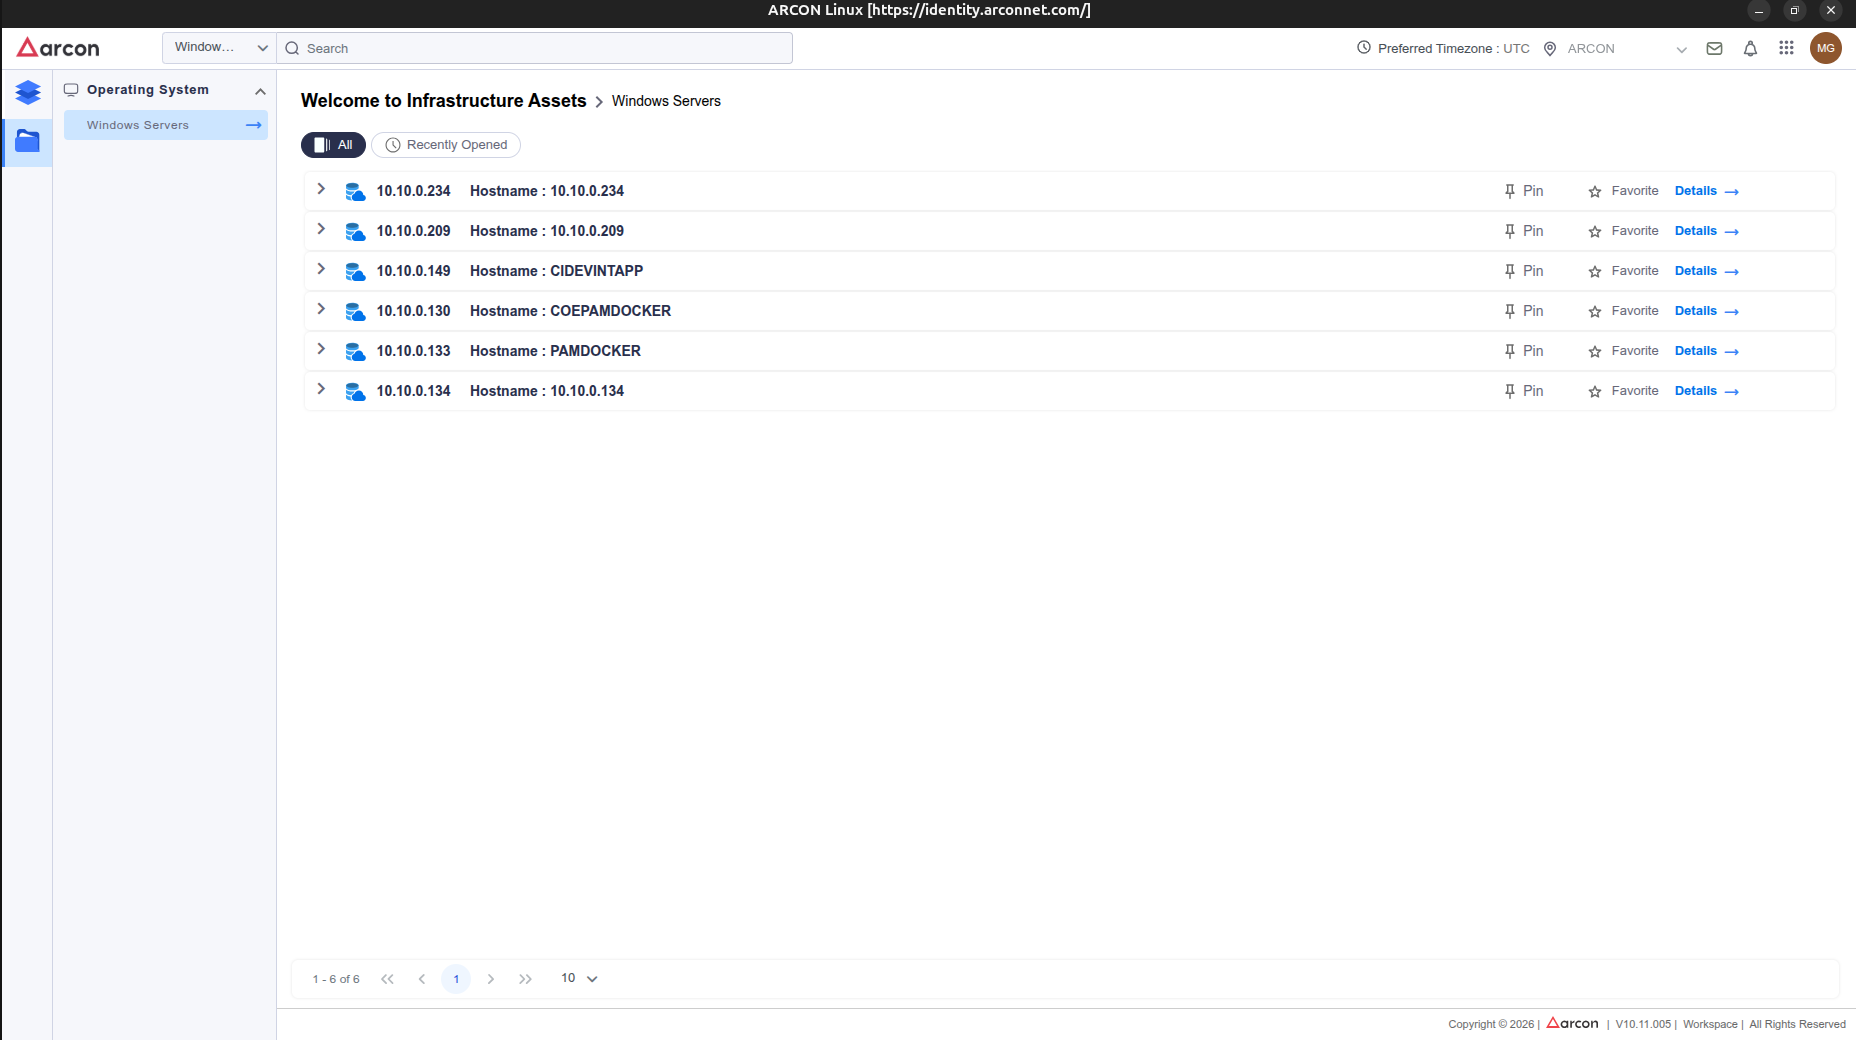
Task: Mark COEPAMDOCKER as Favorite
Action: pyautogui.click(x=1623, y=311)
